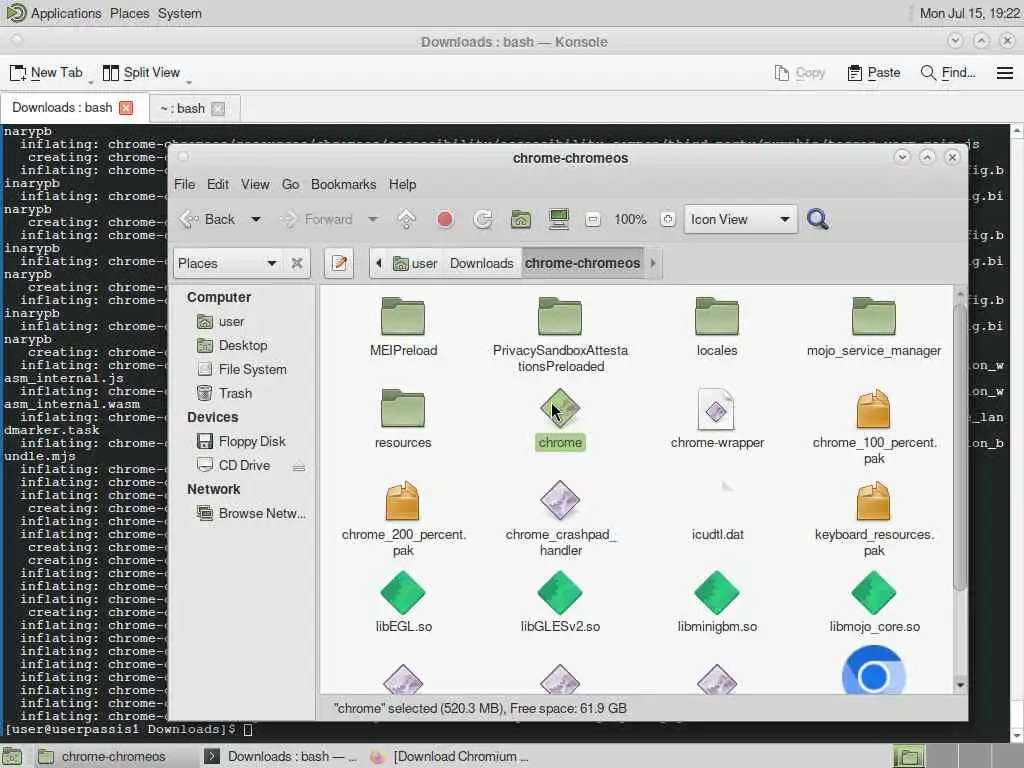The height and width of the screenshot is (768, 1024).
Task: Select the libminigbm.so library
Action: (x=717, y=602)
